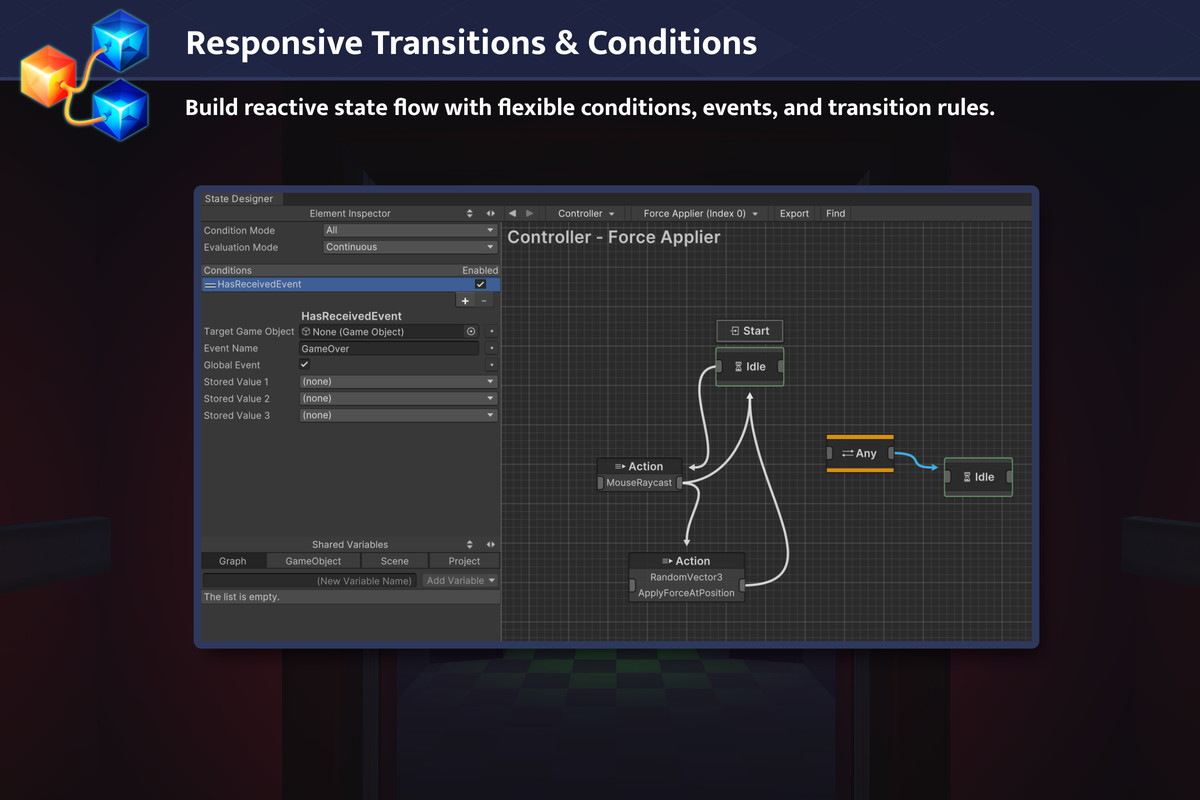Switch to the GameObject variables tab

coord(313,561)
